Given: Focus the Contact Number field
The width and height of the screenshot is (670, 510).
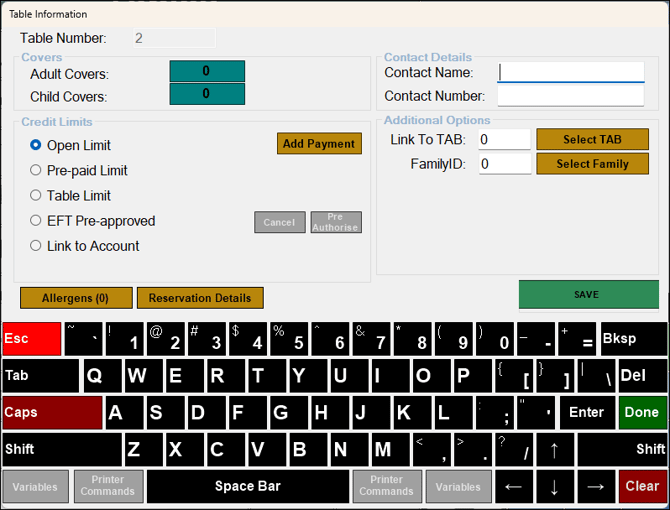Looking at the screenshot, I should point(571,96).
